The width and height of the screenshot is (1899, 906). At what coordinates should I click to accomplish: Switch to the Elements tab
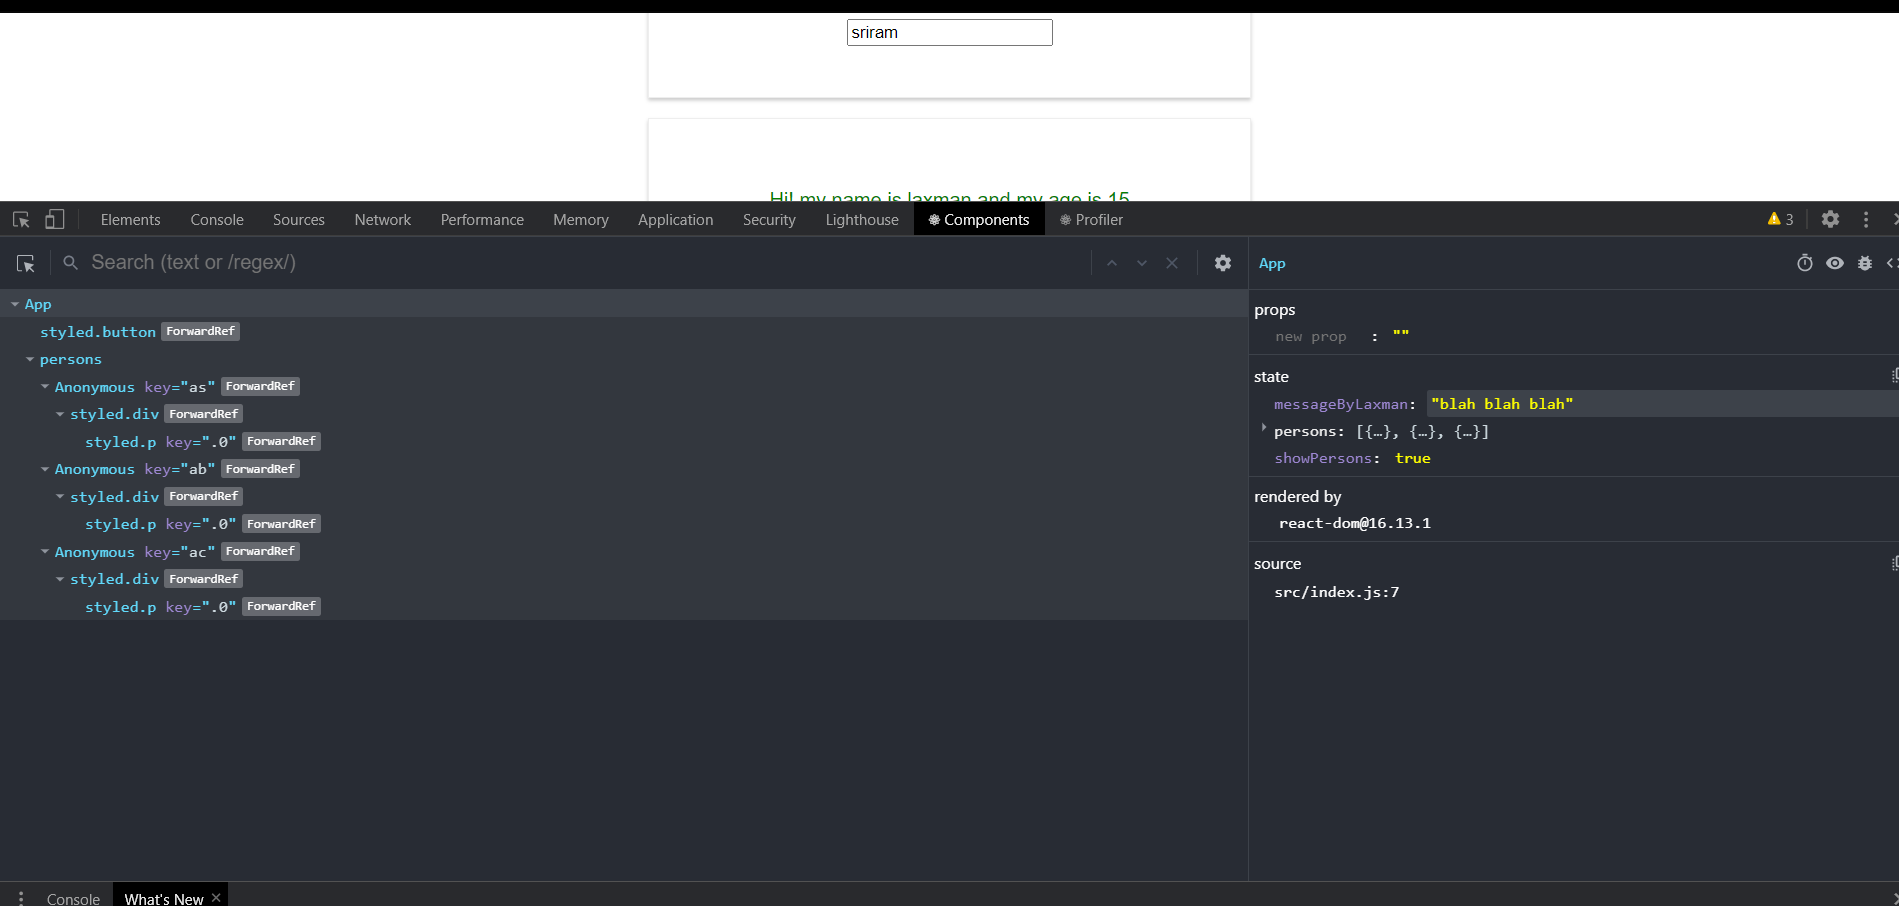pyautogui.click(x=130, y=220)
